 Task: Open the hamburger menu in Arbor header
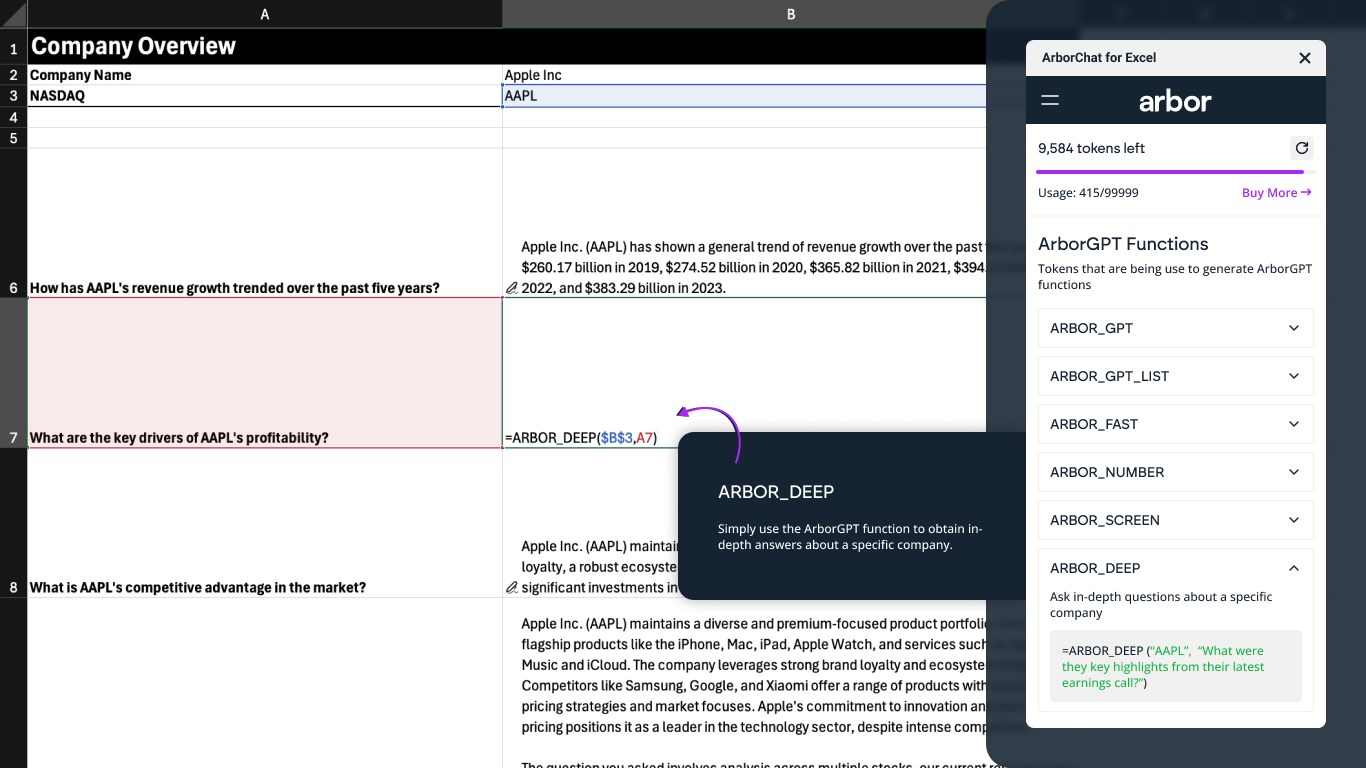pyautogui.click(x=1050, y=100)
